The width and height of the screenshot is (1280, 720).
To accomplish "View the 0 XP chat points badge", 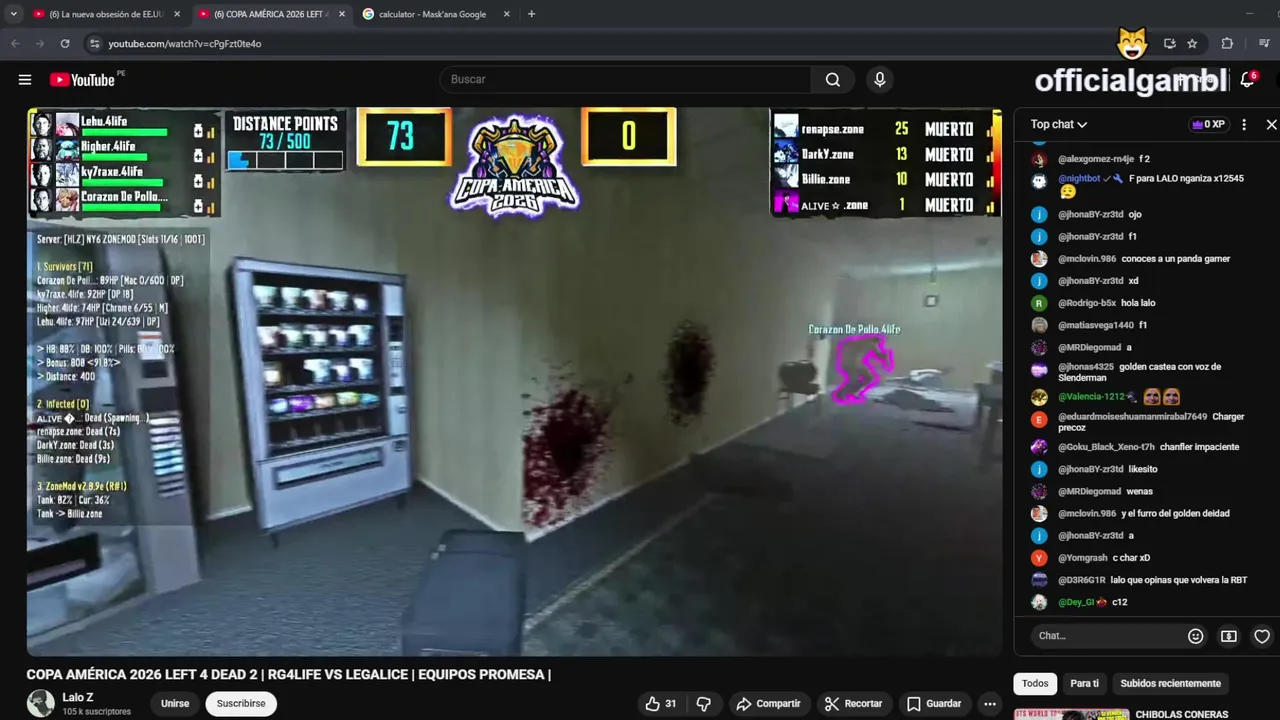I will pyautogui.click(x=1208, y=124).
